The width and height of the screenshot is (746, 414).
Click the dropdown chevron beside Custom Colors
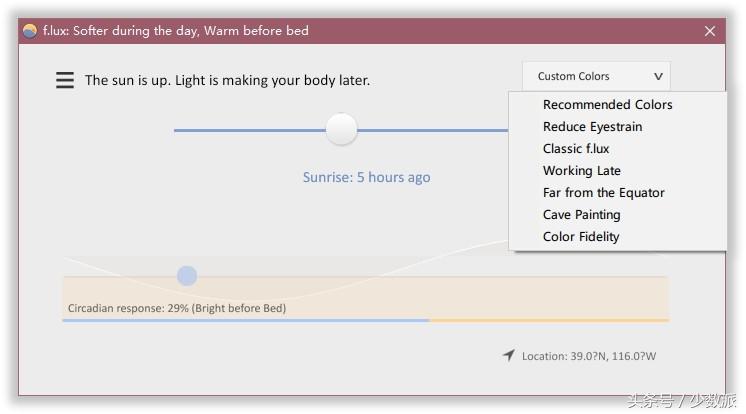click(x=658, y=76)
